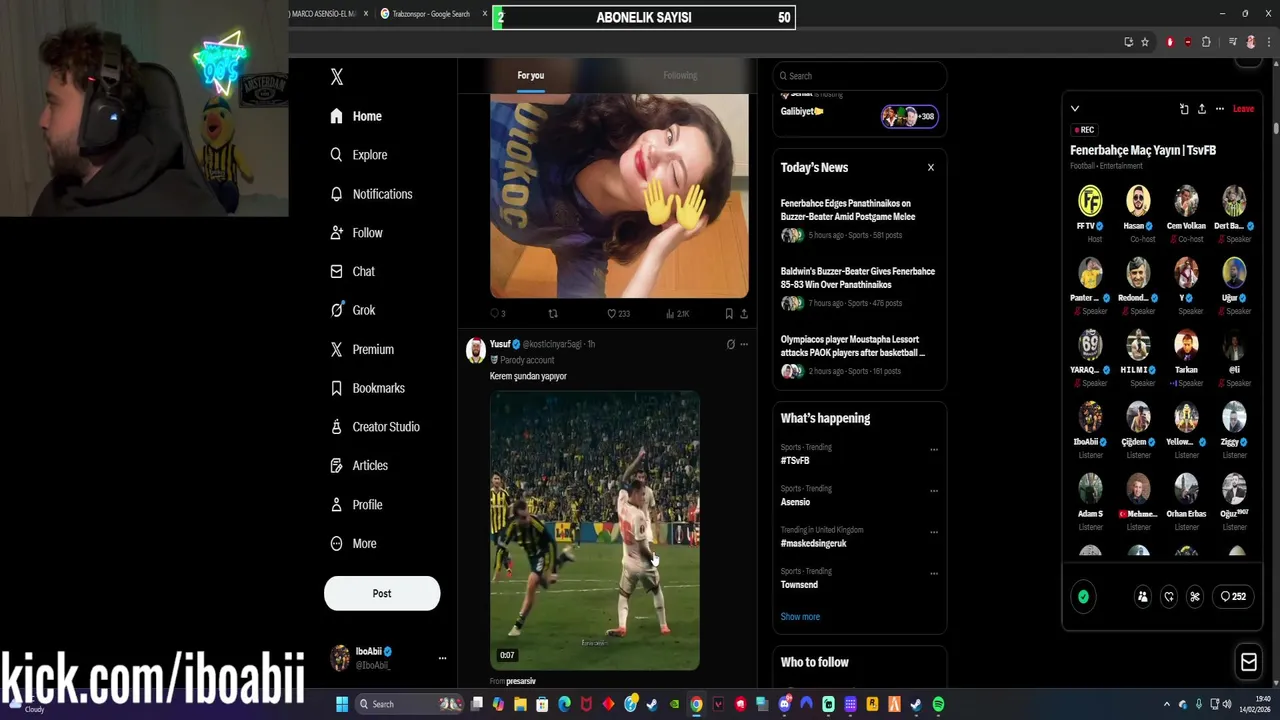Open the Home section

356,116
